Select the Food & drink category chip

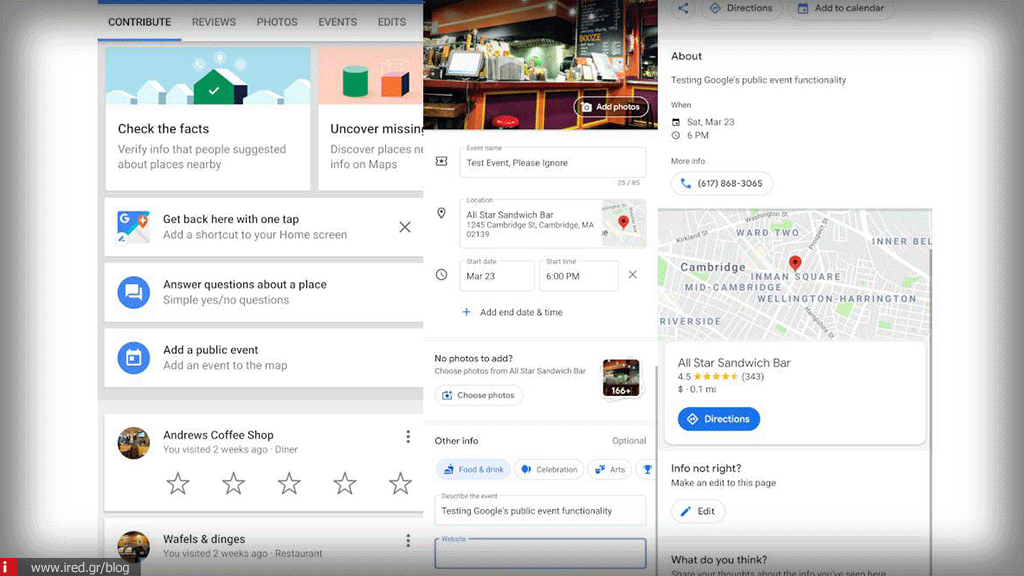(x=473, y=468)
